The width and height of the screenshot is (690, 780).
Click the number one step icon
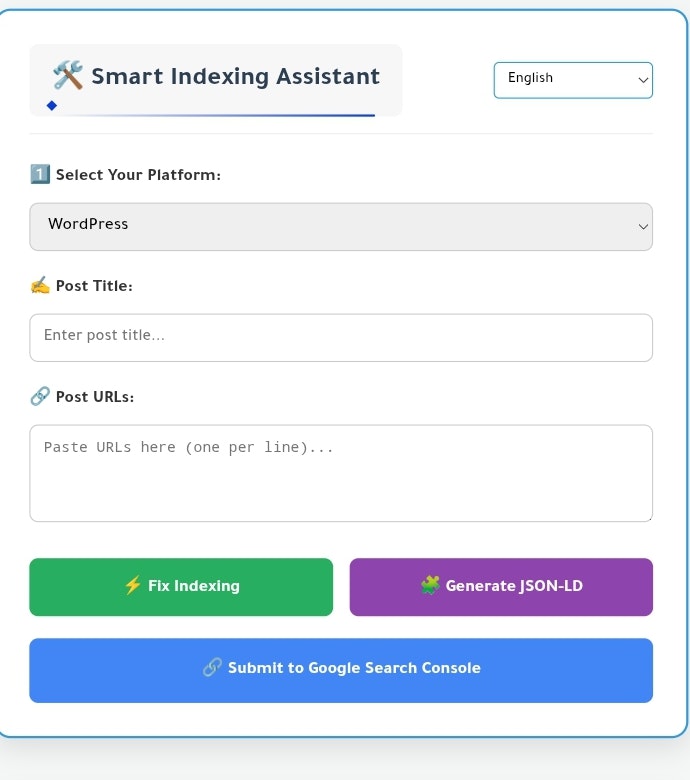(x=40, y=174)
